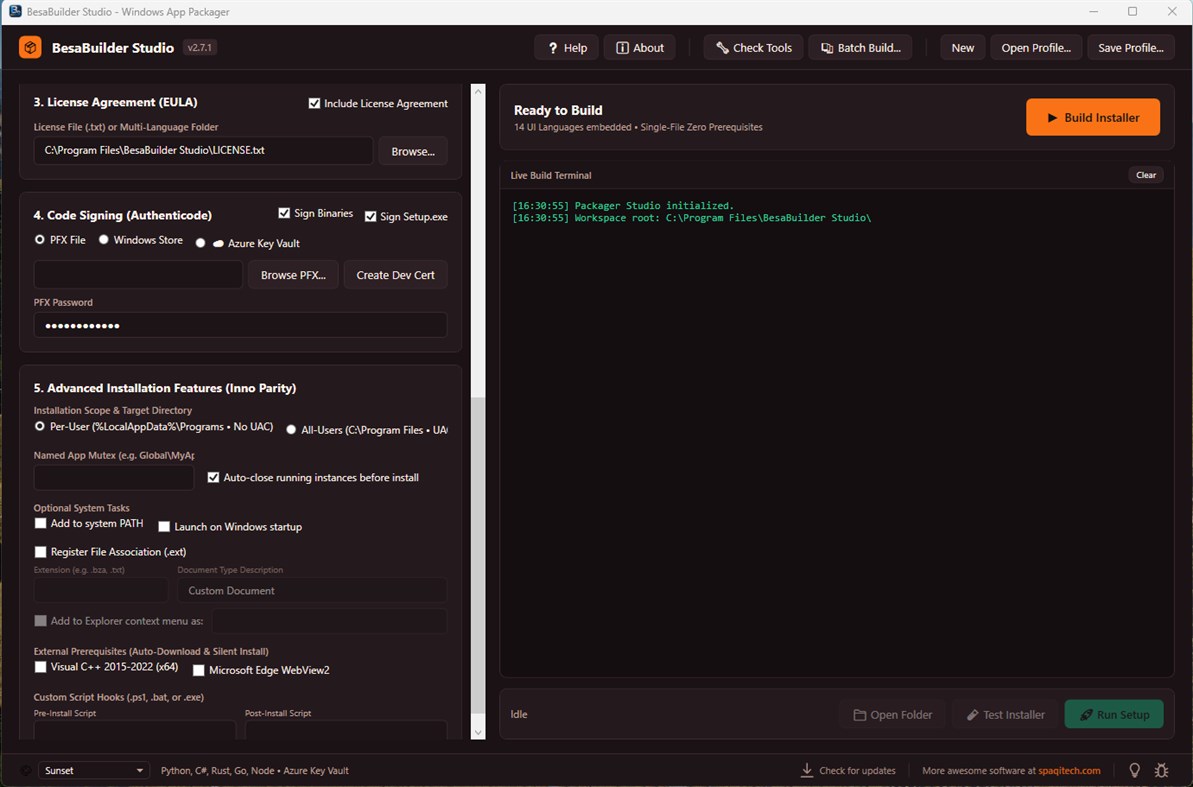Choose All-Users installation scope

click(291, 430)
